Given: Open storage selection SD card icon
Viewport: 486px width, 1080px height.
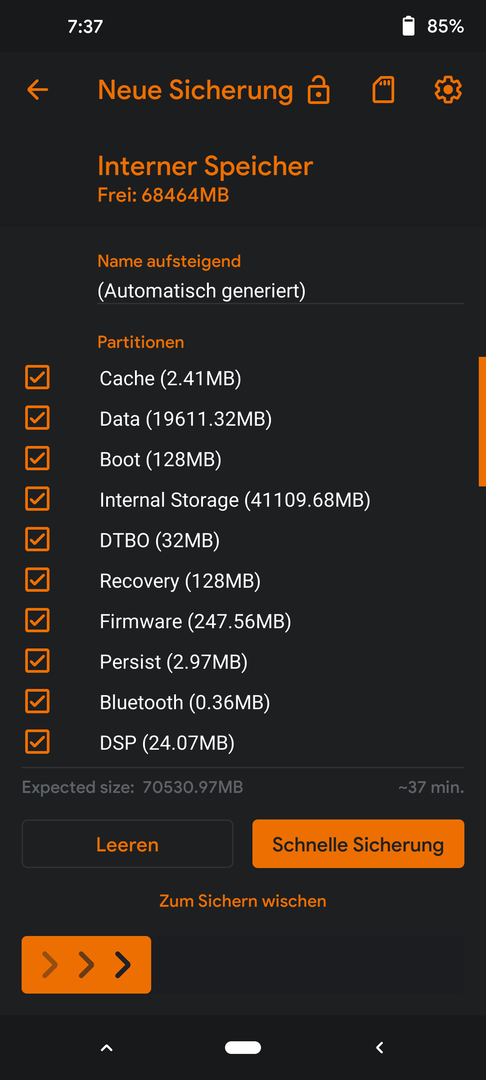Looking at the screenshot, I should pyautogui.click(x=383, y=90).
